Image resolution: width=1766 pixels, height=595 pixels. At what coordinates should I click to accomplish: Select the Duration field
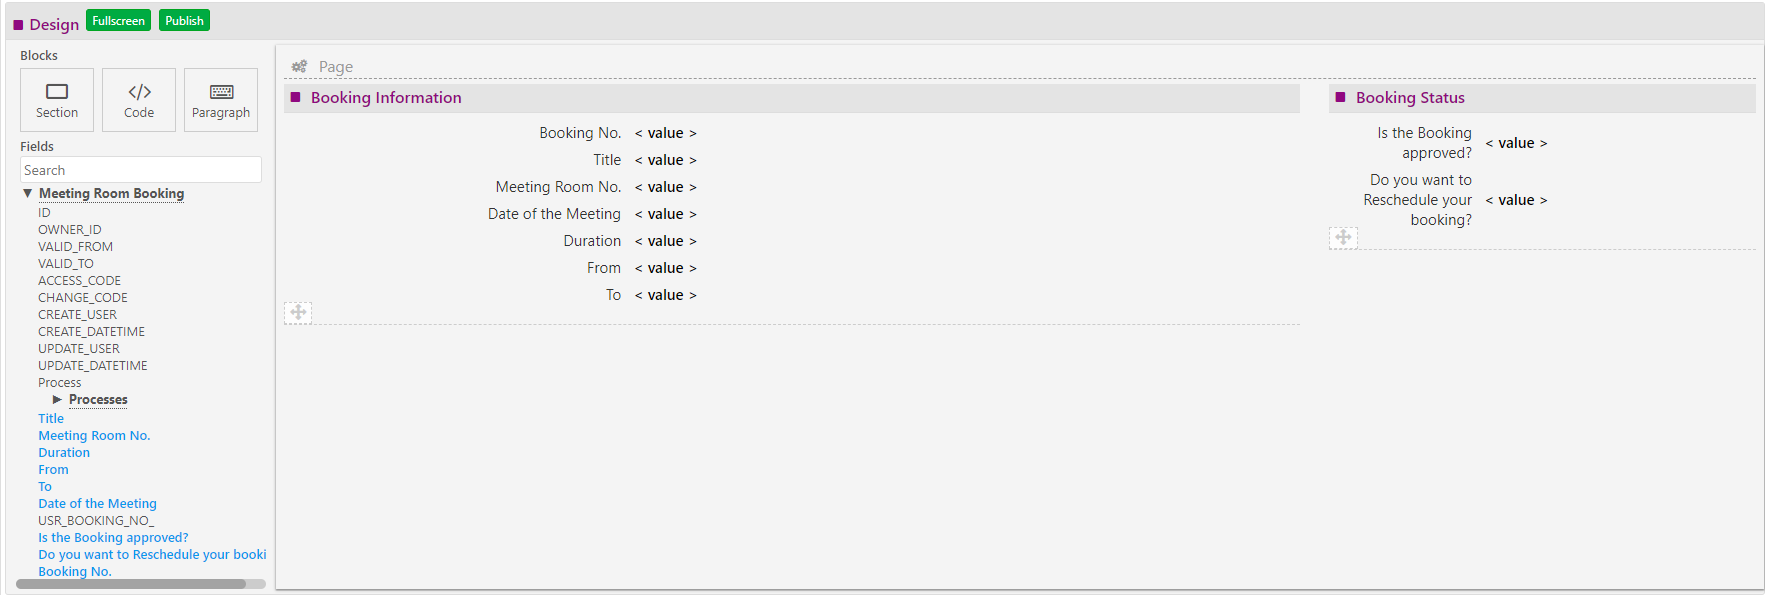63,452
